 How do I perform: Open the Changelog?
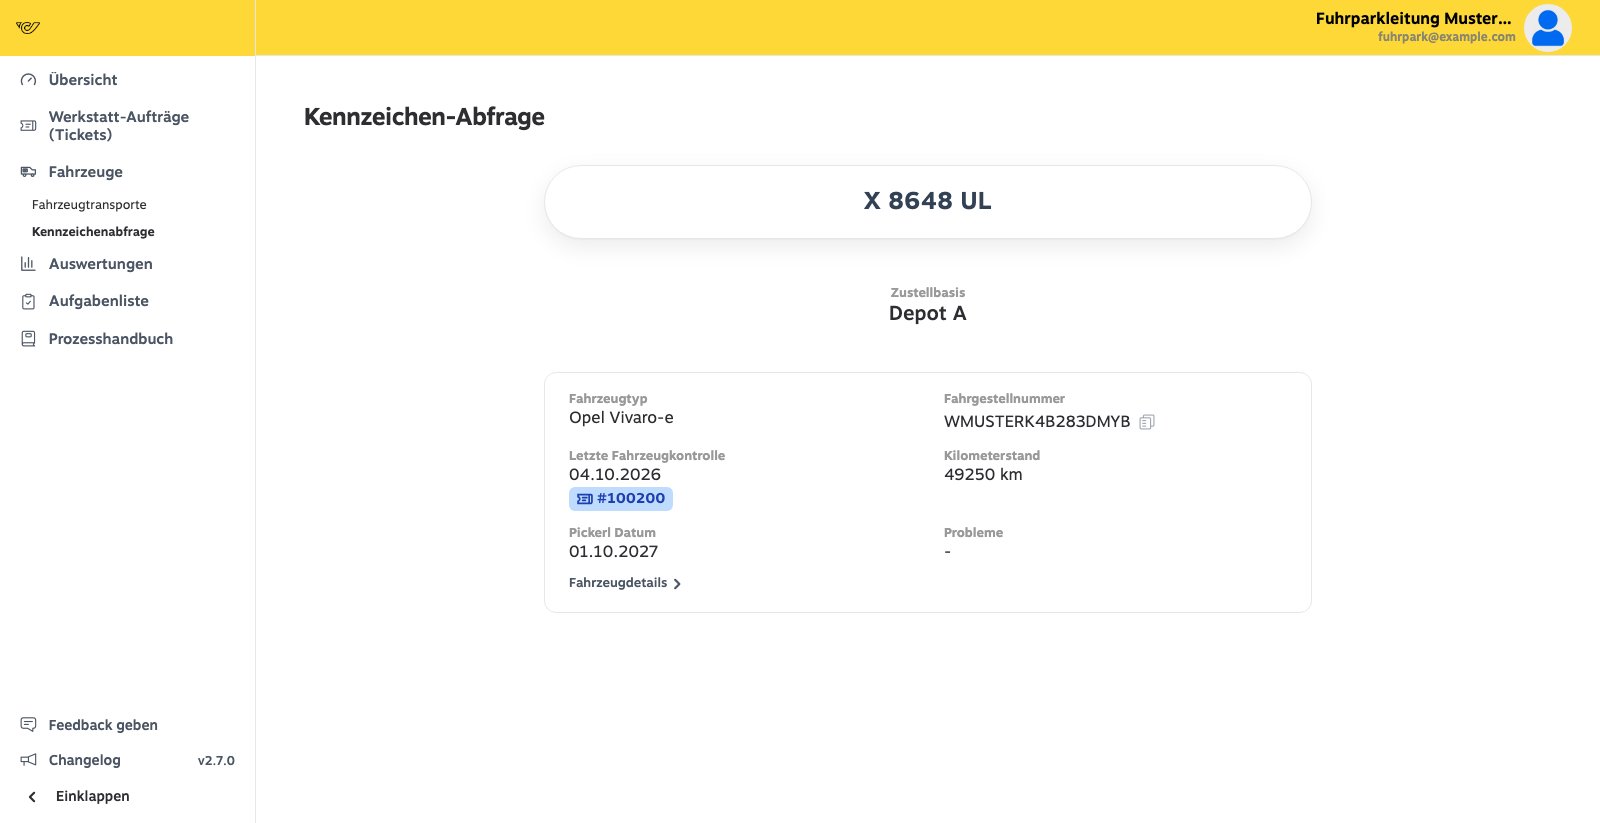(85, 760)
